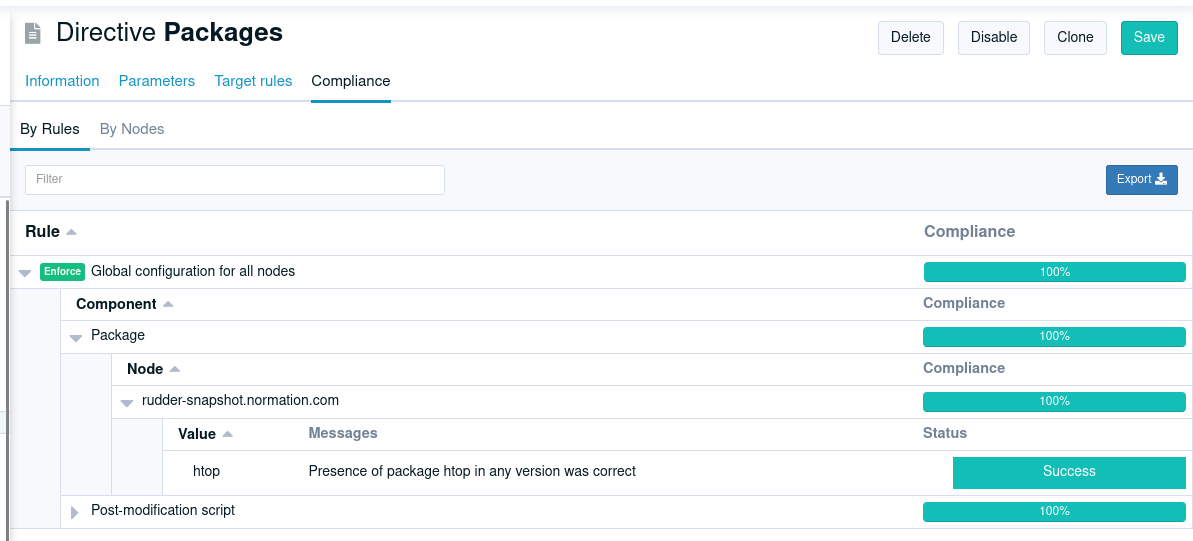1193x541 pixels.
Task: Save the directive
Action: pos(1149,37)
